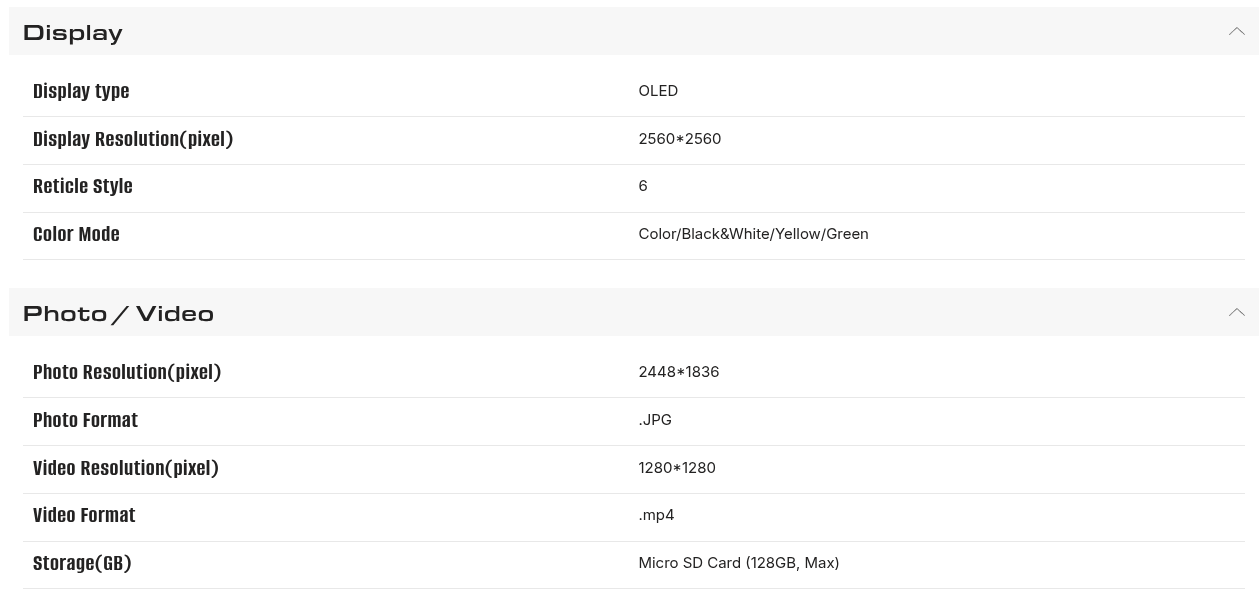Select the Display Resolution(pixel) label
This screenshot has height=602, width=1259.
coord(133,139)
